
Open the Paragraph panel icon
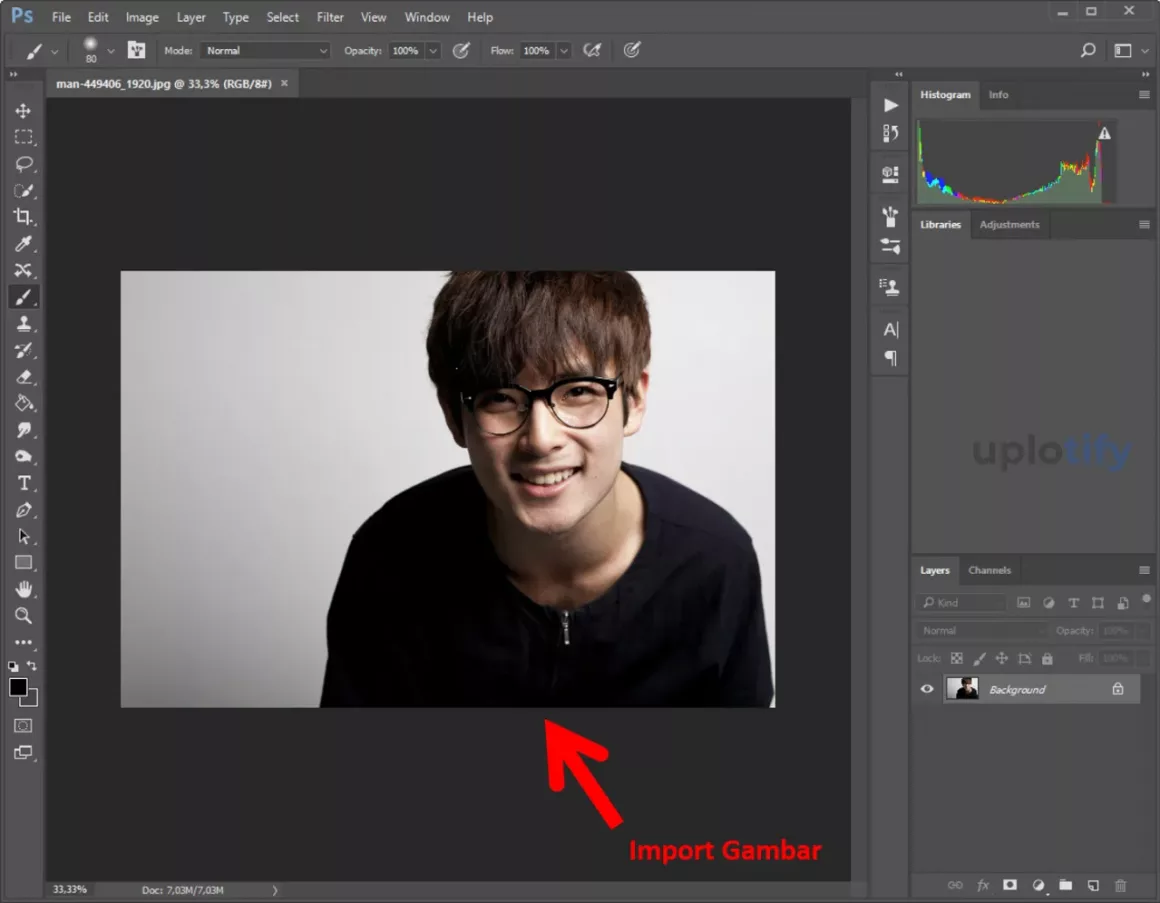891,359
